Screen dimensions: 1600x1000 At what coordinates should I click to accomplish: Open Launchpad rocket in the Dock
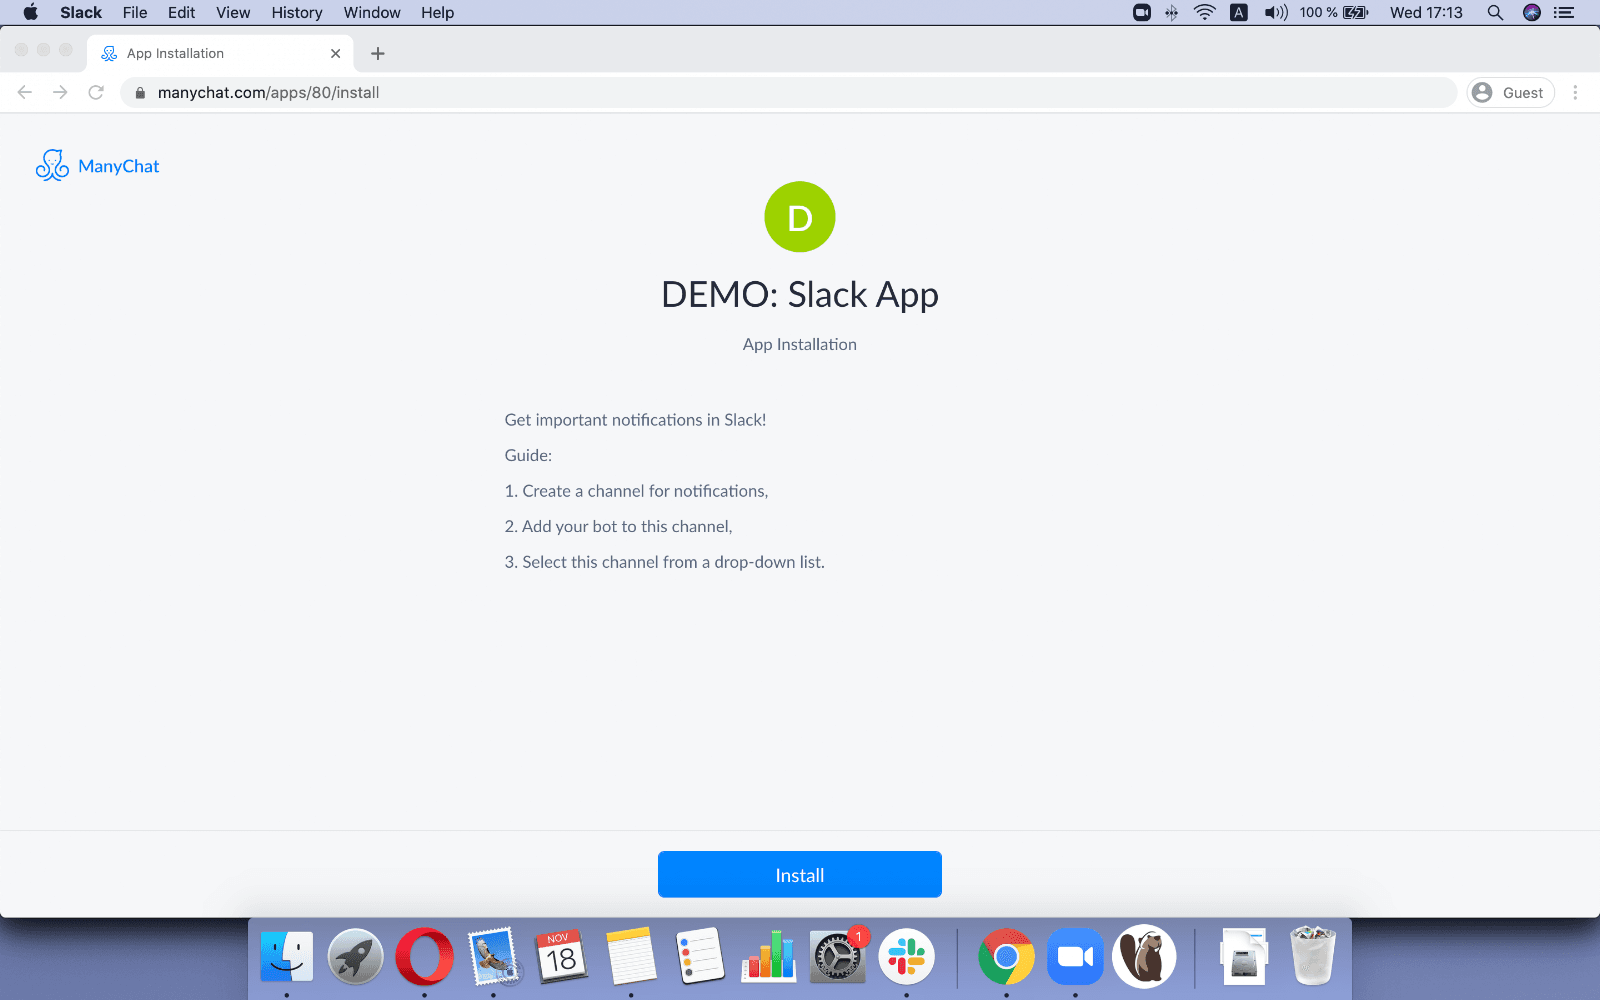pos(356,957)
